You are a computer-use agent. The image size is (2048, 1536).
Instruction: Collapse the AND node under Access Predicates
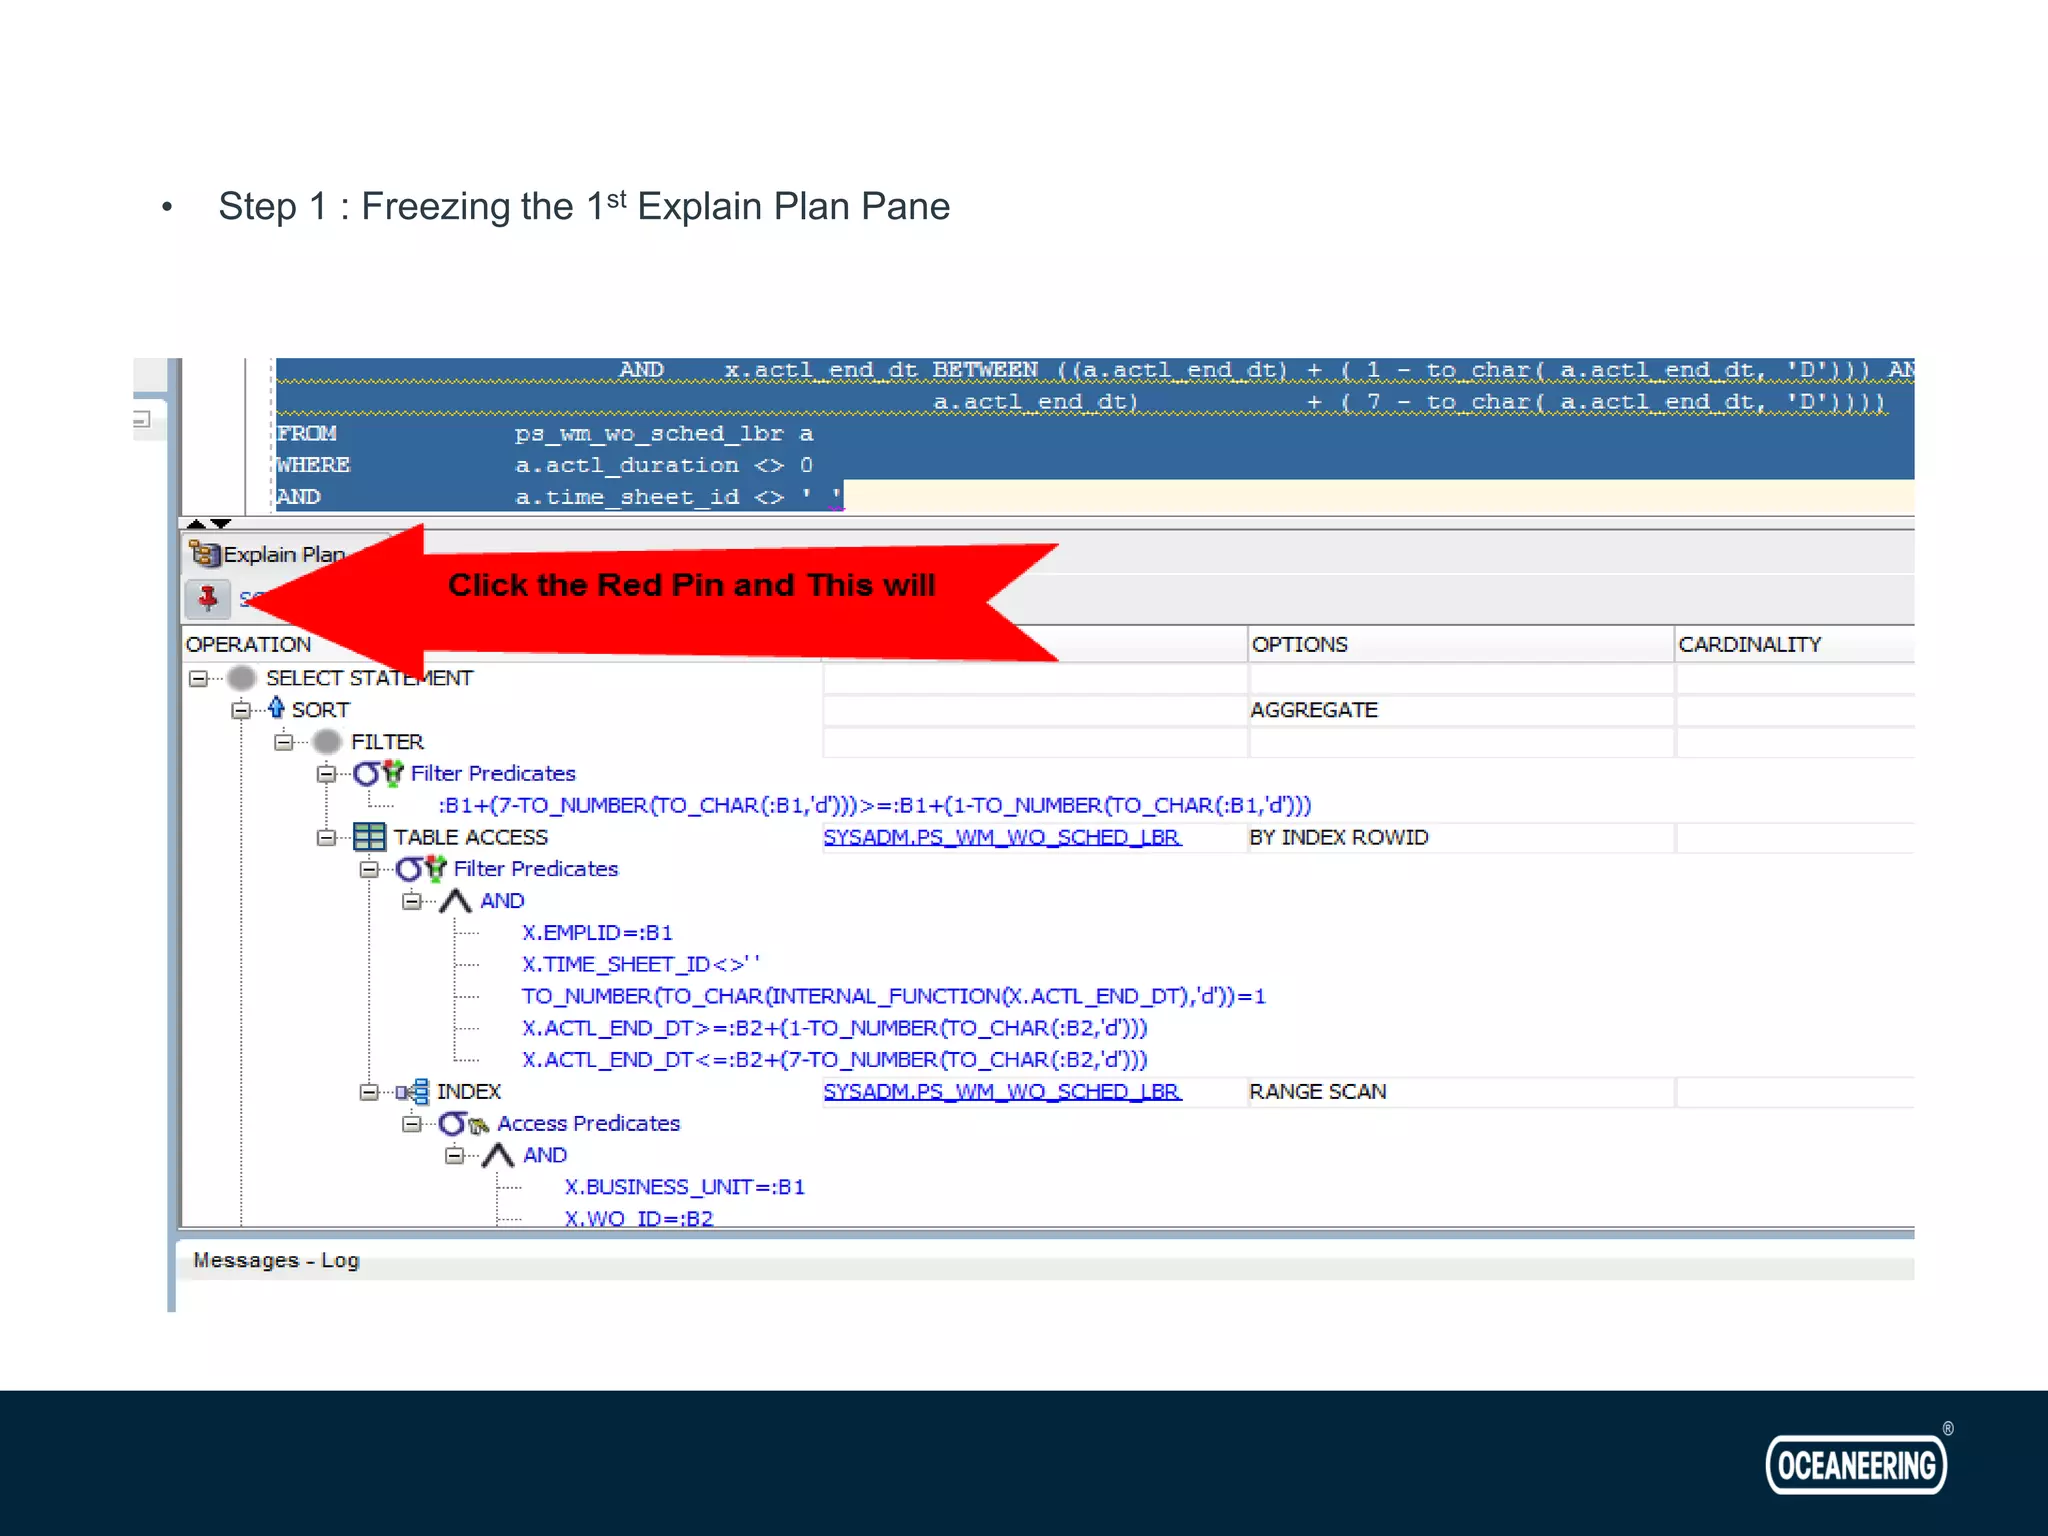click(x=454, y=1156)
